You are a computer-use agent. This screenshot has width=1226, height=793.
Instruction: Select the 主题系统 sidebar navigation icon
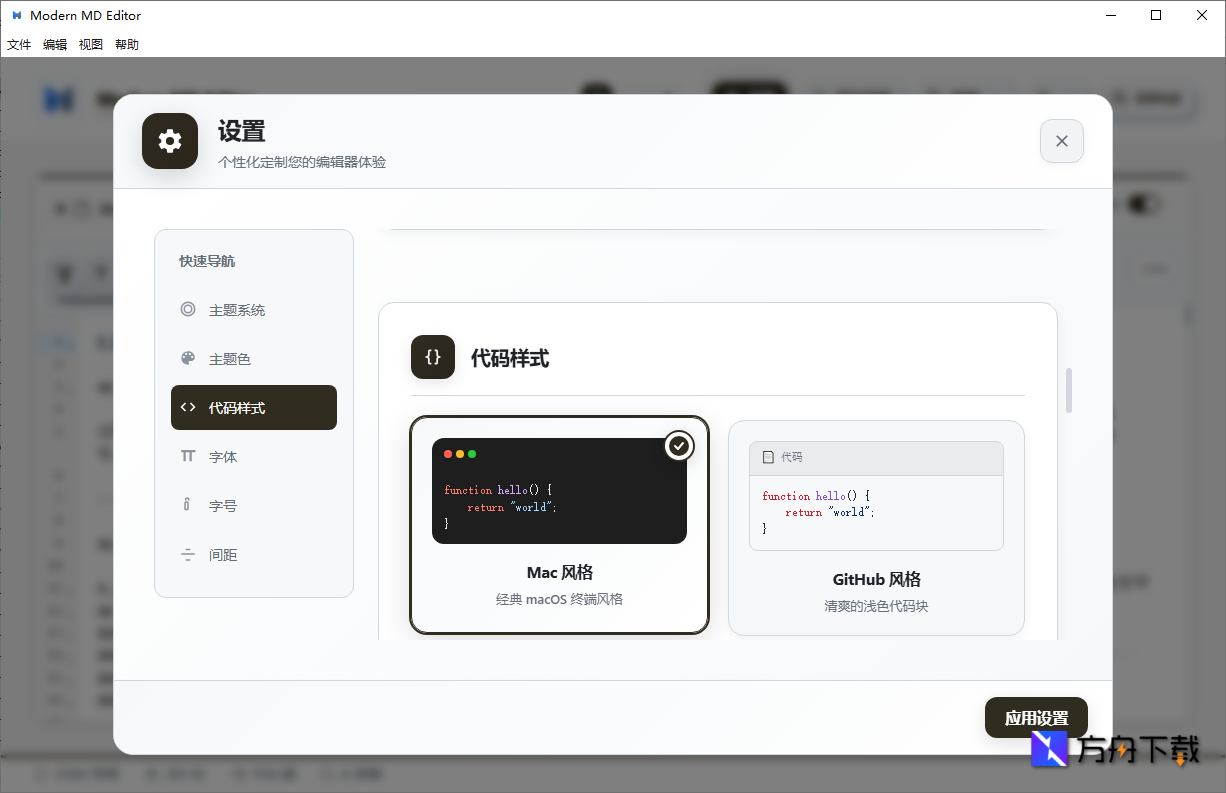pyautogui.click(x=188, y=309)
